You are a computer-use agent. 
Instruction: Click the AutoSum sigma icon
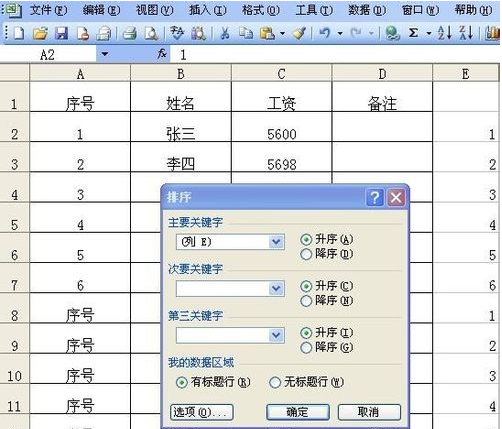pyautogui.click(x=413, y=33)
